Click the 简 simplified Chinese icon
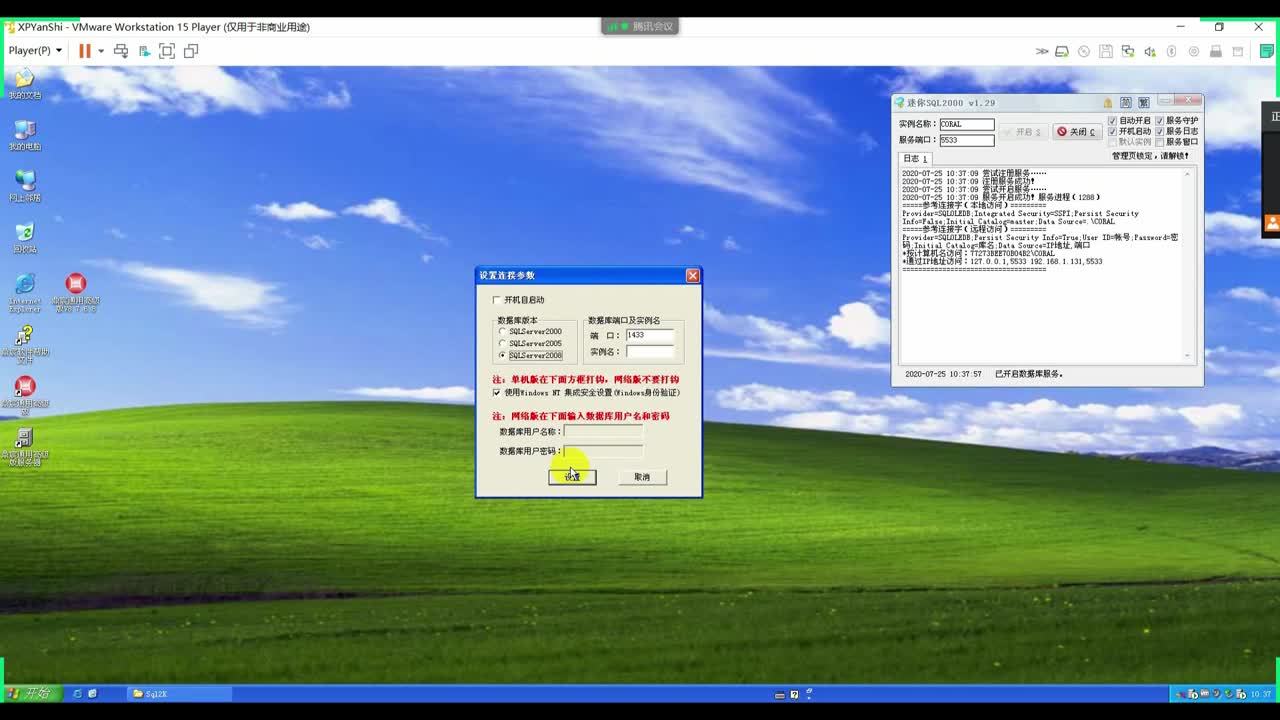 [1126, 103]
